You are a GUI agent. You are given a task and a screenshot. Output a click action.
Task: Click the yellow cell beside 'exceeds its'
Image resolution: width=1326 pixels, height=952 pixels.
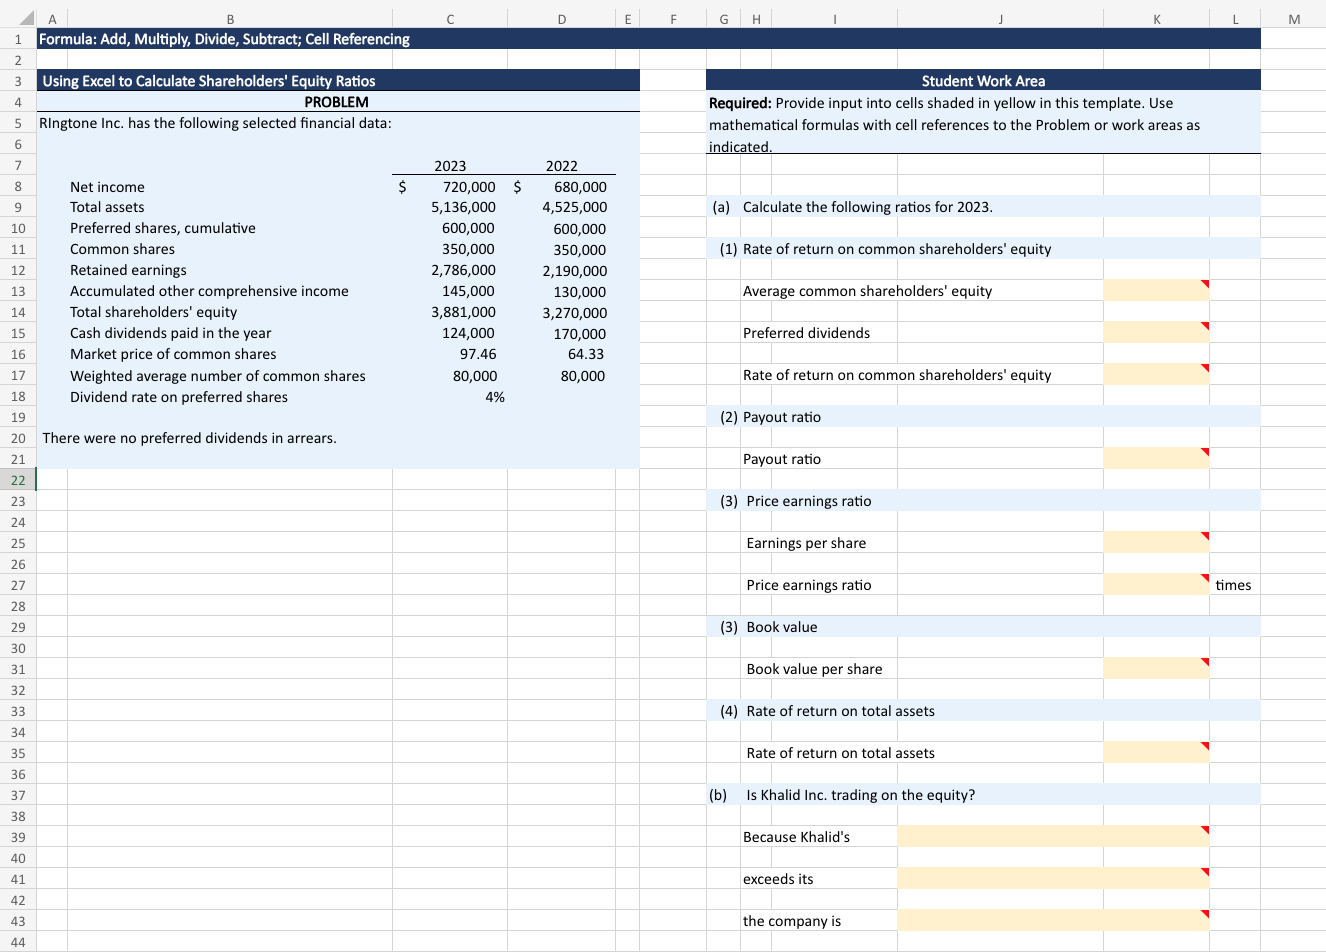pyautogui.click(x=1053, y=879)
